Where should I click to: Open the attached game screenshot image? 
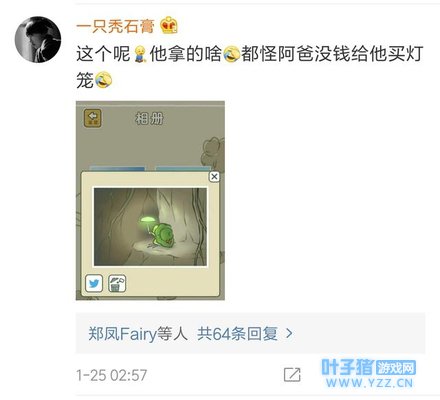click(150, 200)
